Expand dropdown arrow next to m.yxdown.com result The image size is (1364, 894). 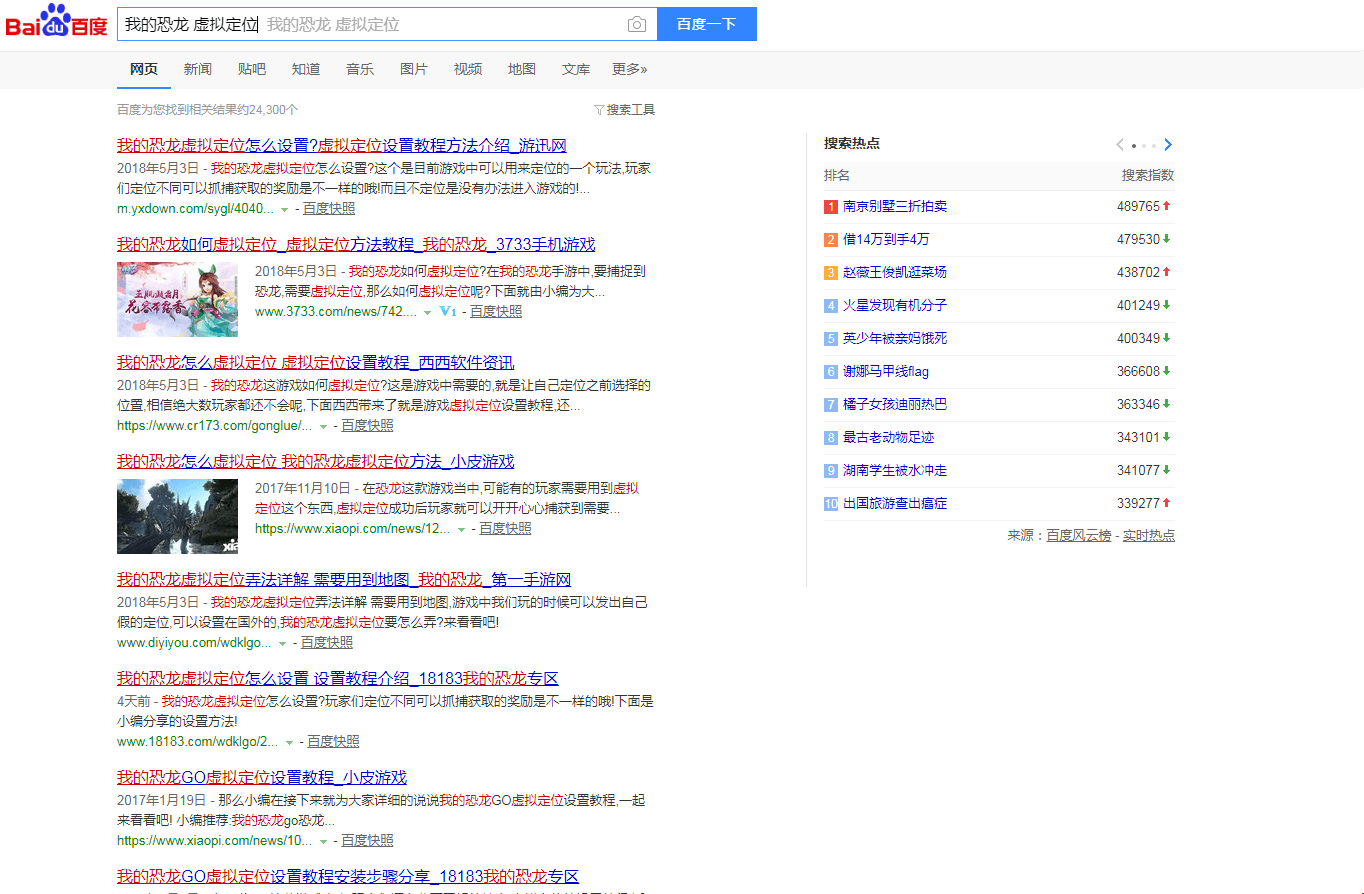(x=285, y=209)
